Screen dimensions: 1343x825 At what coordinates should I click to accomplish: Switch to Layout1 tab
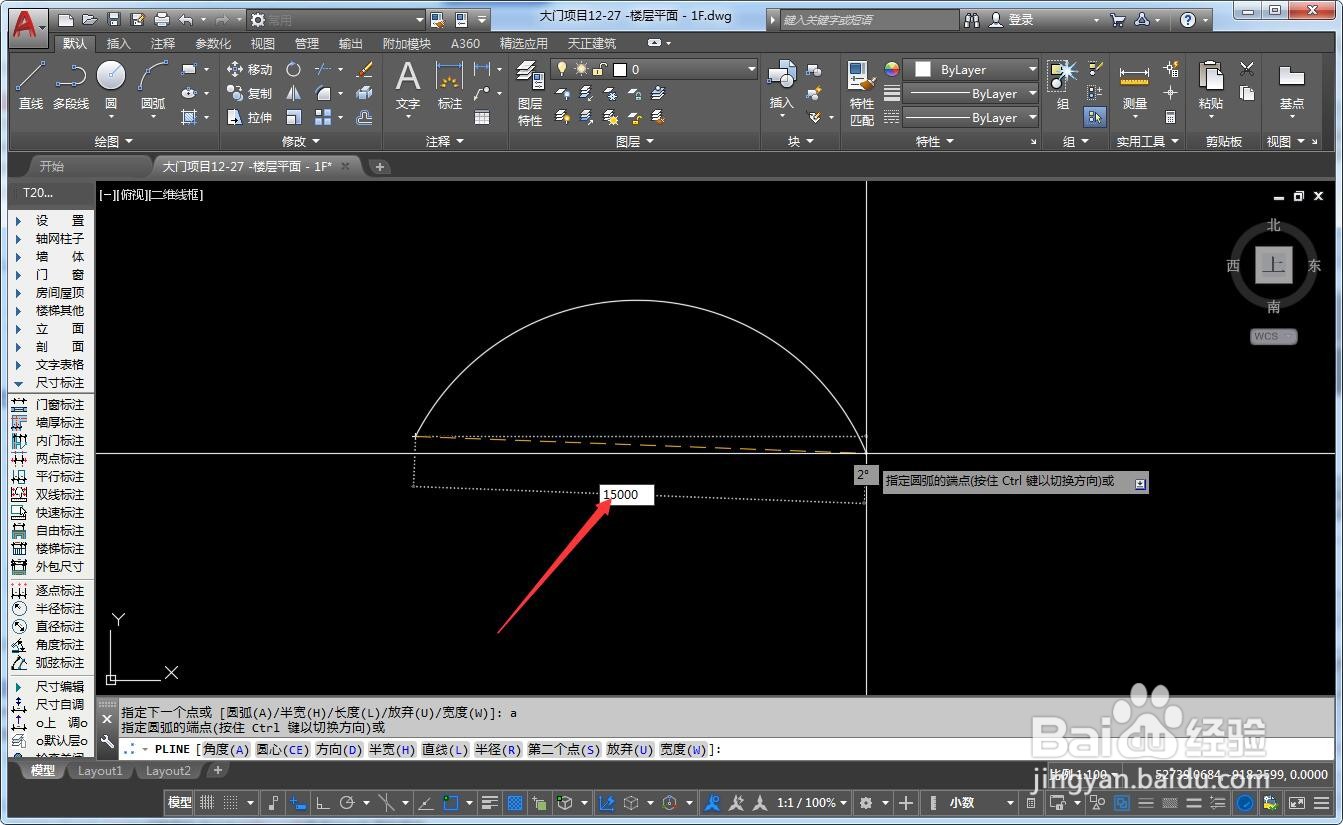pyautogui.click(x=100, y=770)
